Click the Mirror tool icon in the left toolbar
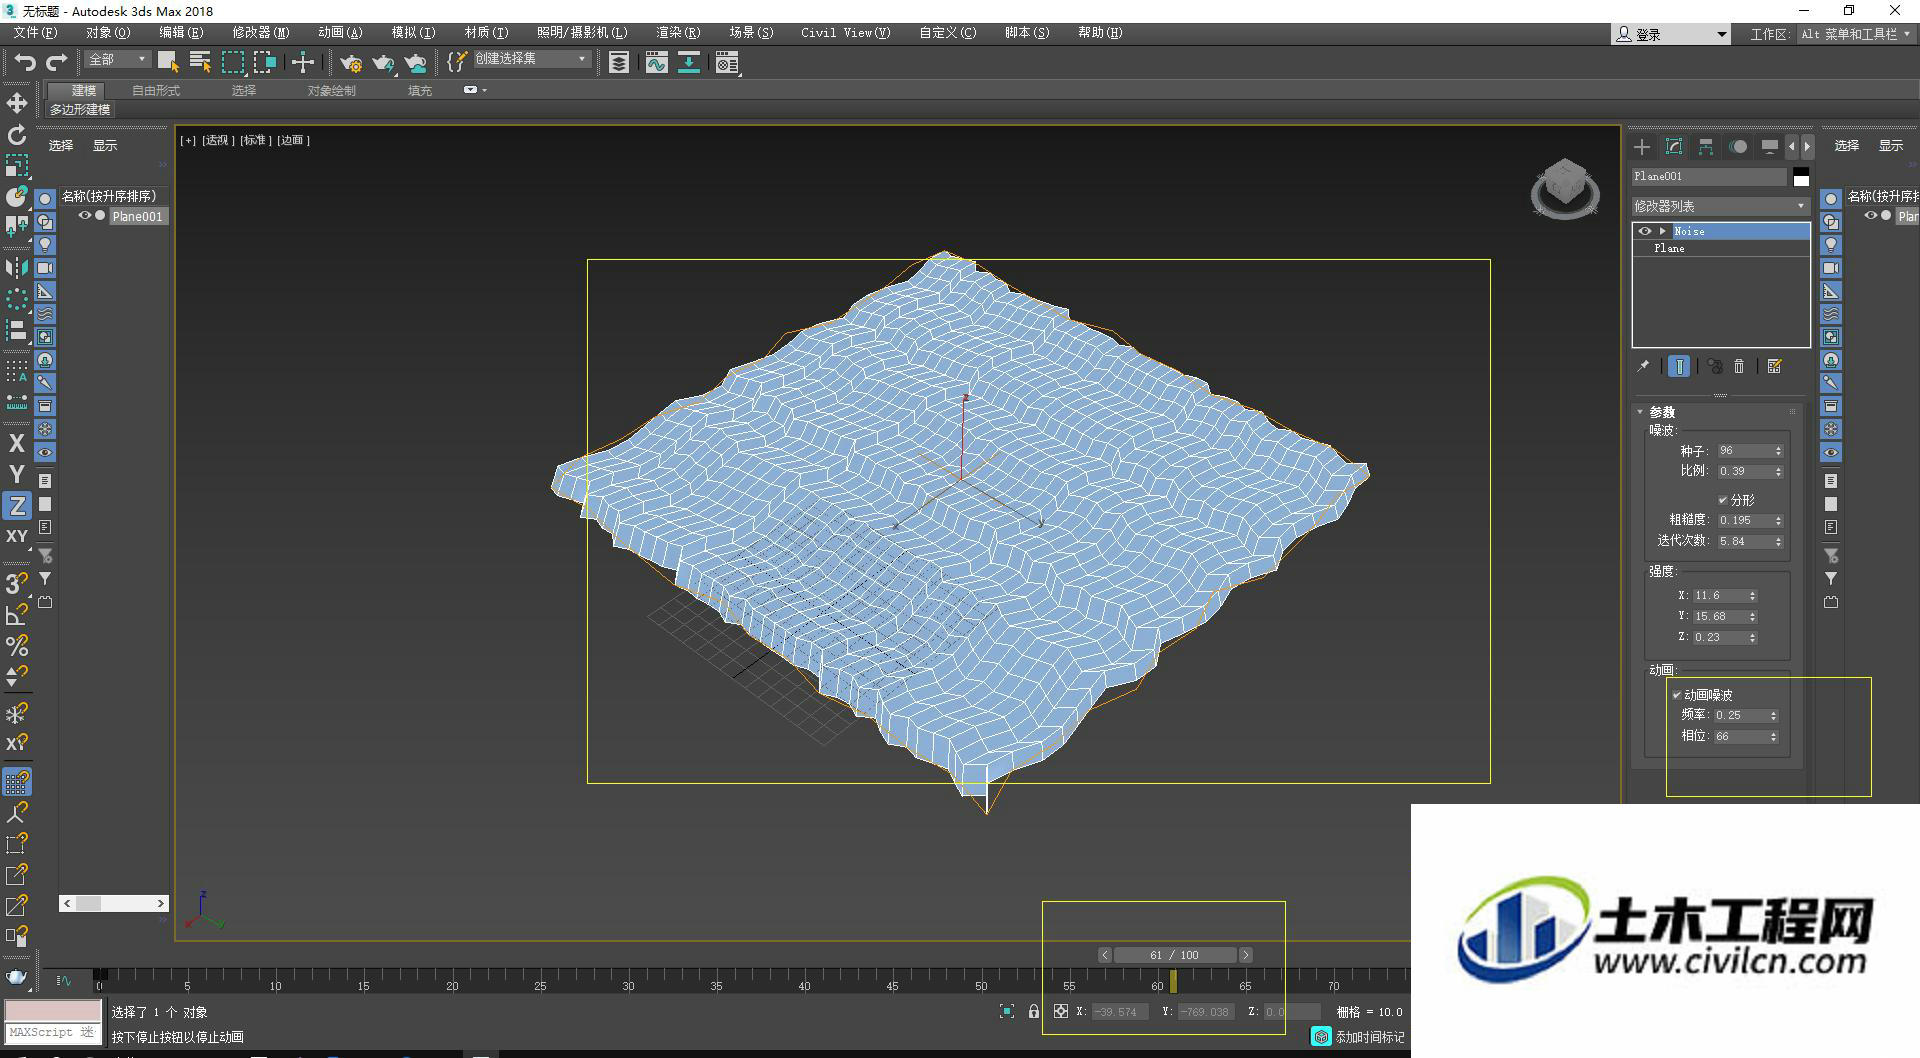The image size is (1920, 1058). tap(17, 267)
